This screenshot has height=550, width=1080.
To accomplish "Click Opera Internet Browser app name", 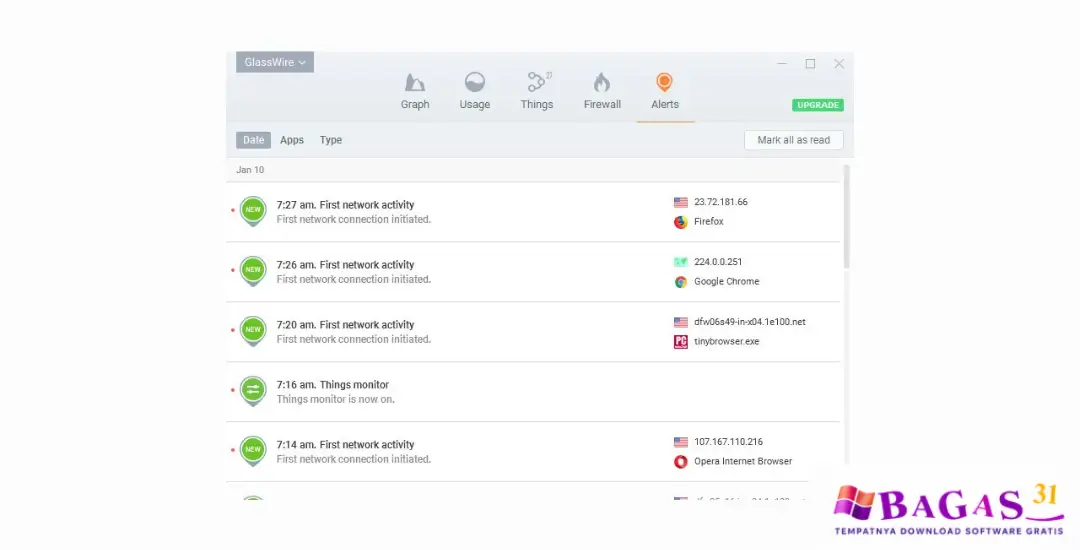I will (742, 461).
